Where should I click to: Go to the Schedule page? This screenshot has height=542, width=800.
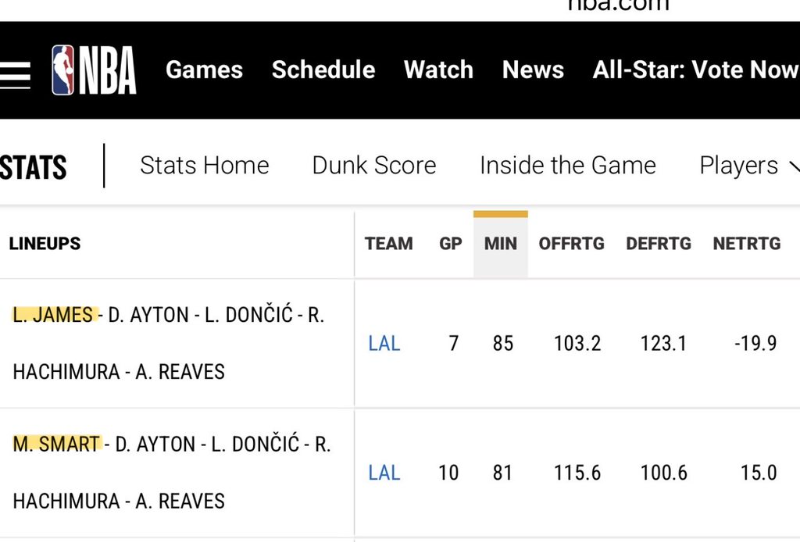click(323, 70)
